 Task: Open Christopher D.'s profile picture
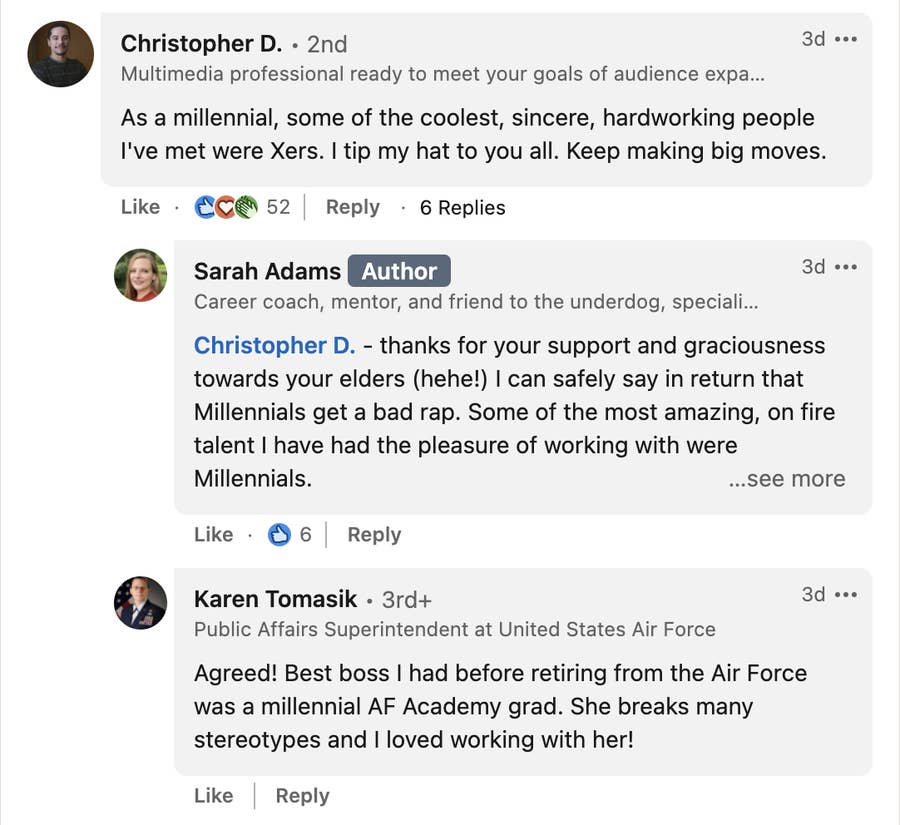point(60,53)
